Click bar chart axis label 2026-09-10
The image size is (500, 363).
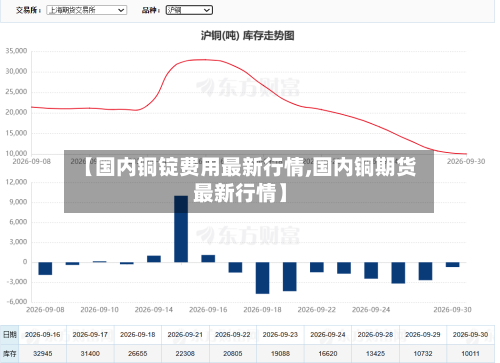click(99, 310)
